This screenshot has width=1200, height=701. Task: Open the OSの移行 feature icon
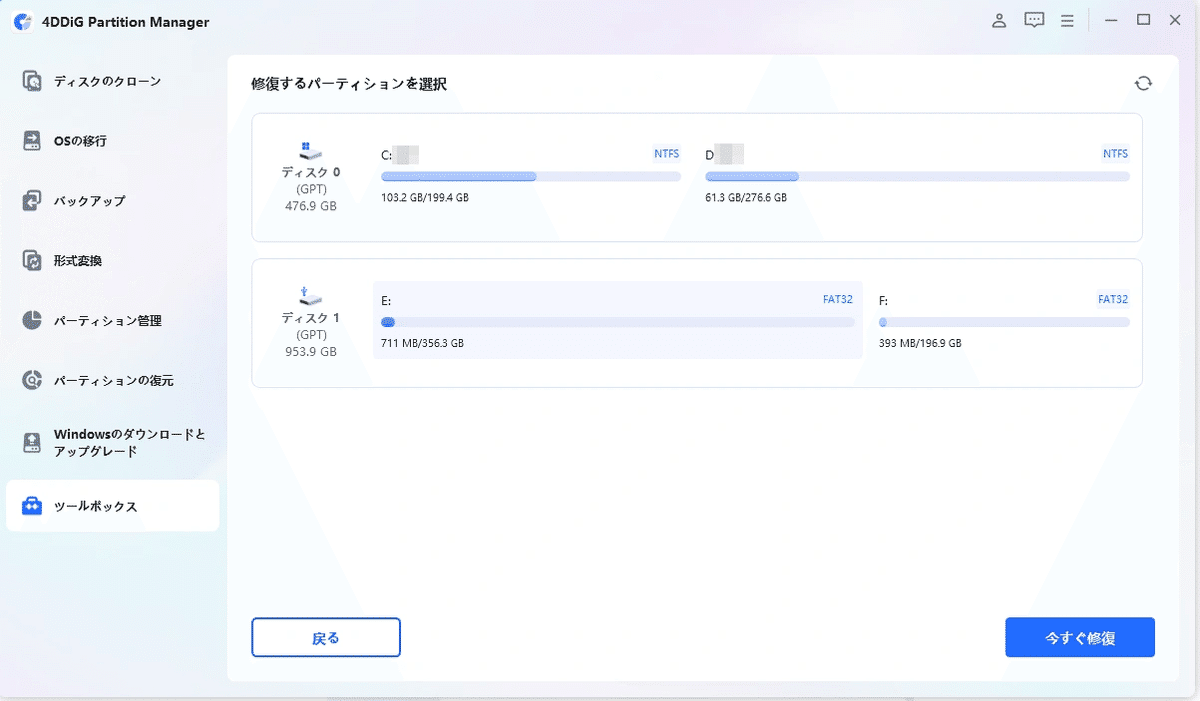pos(33,140)
